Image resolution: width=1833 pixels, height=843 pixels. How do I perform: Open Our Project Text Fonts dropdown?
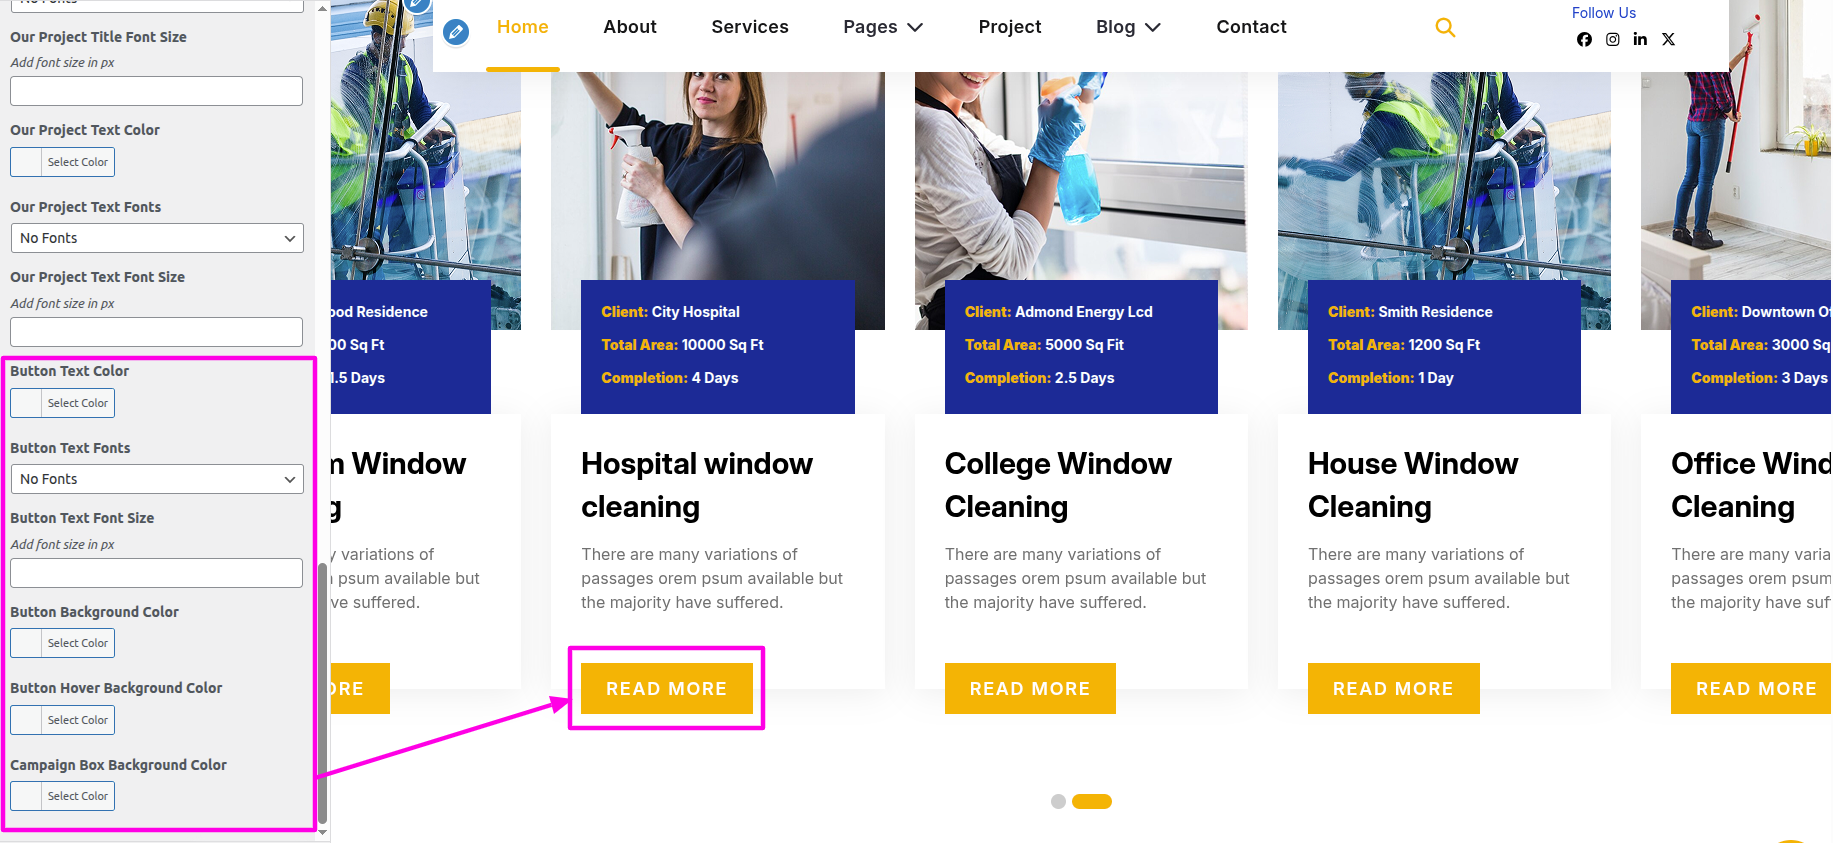coord(157,238)
